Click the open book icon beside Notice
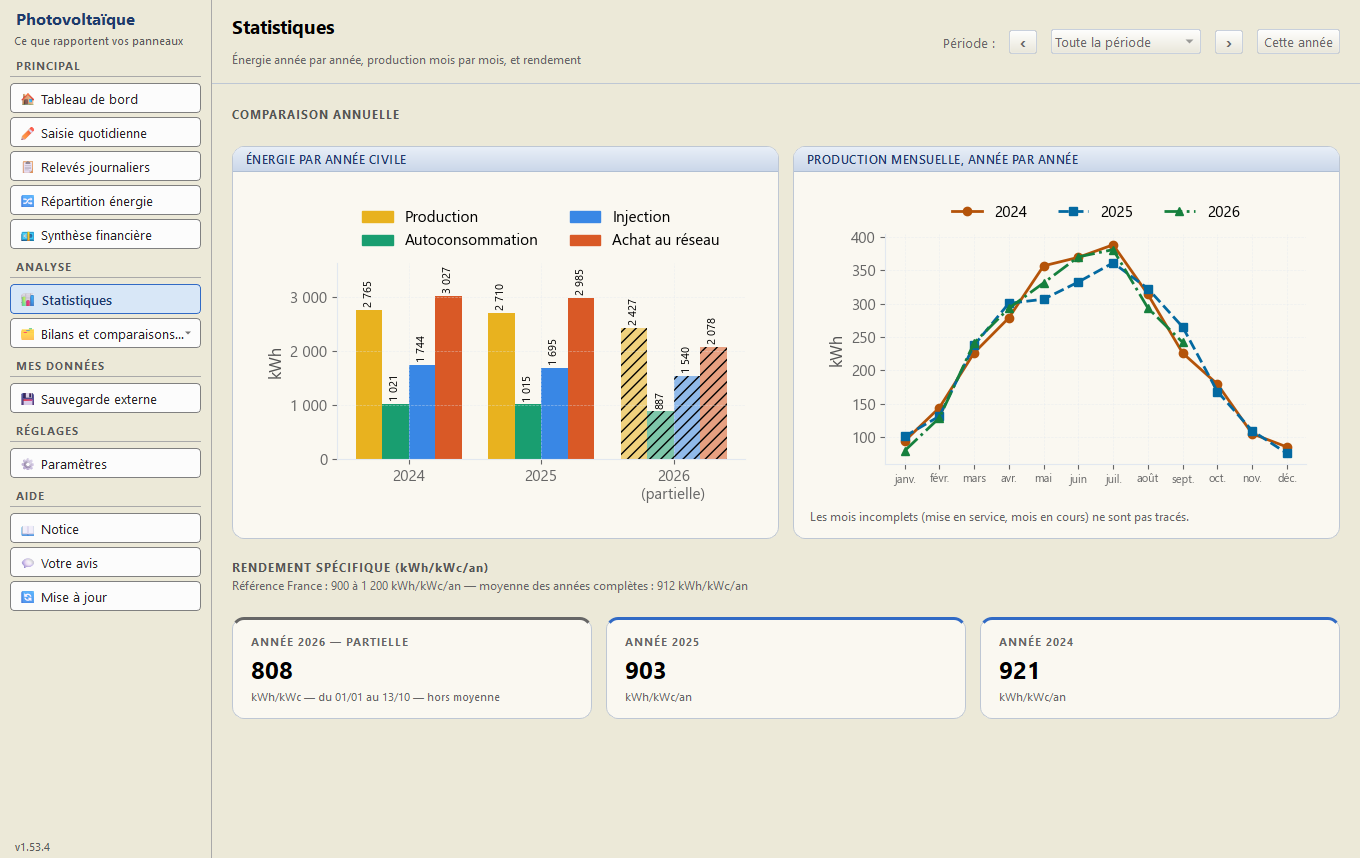Screen dimensions: 1360x858 pos(27,529)
